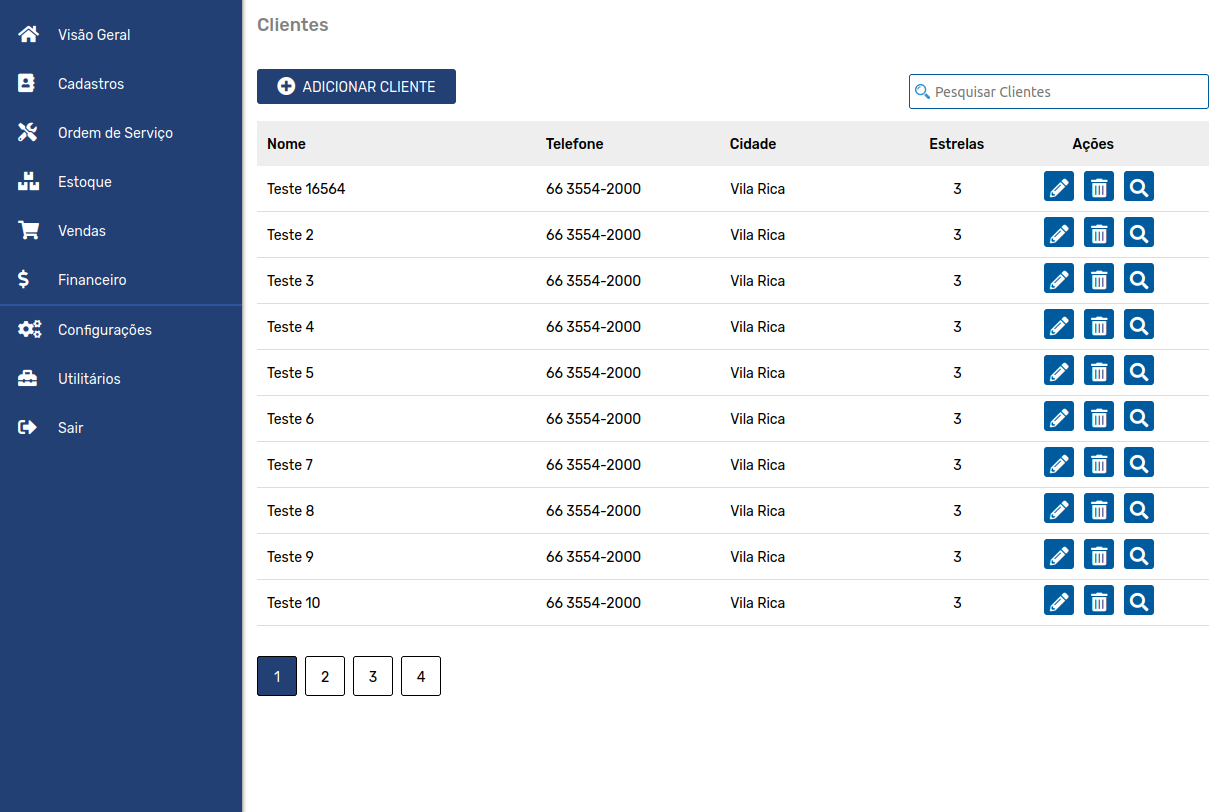
Task: Focus the Pesquisar Clientes search field
Action: pyautogui.click(x=1059, y=91)
